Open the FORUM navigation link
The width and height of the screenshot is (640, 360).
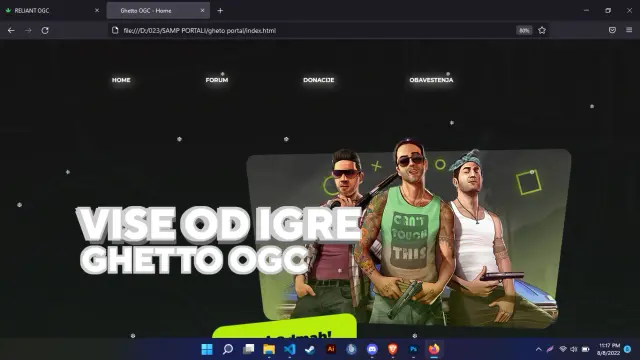click(x=217, y=80)
